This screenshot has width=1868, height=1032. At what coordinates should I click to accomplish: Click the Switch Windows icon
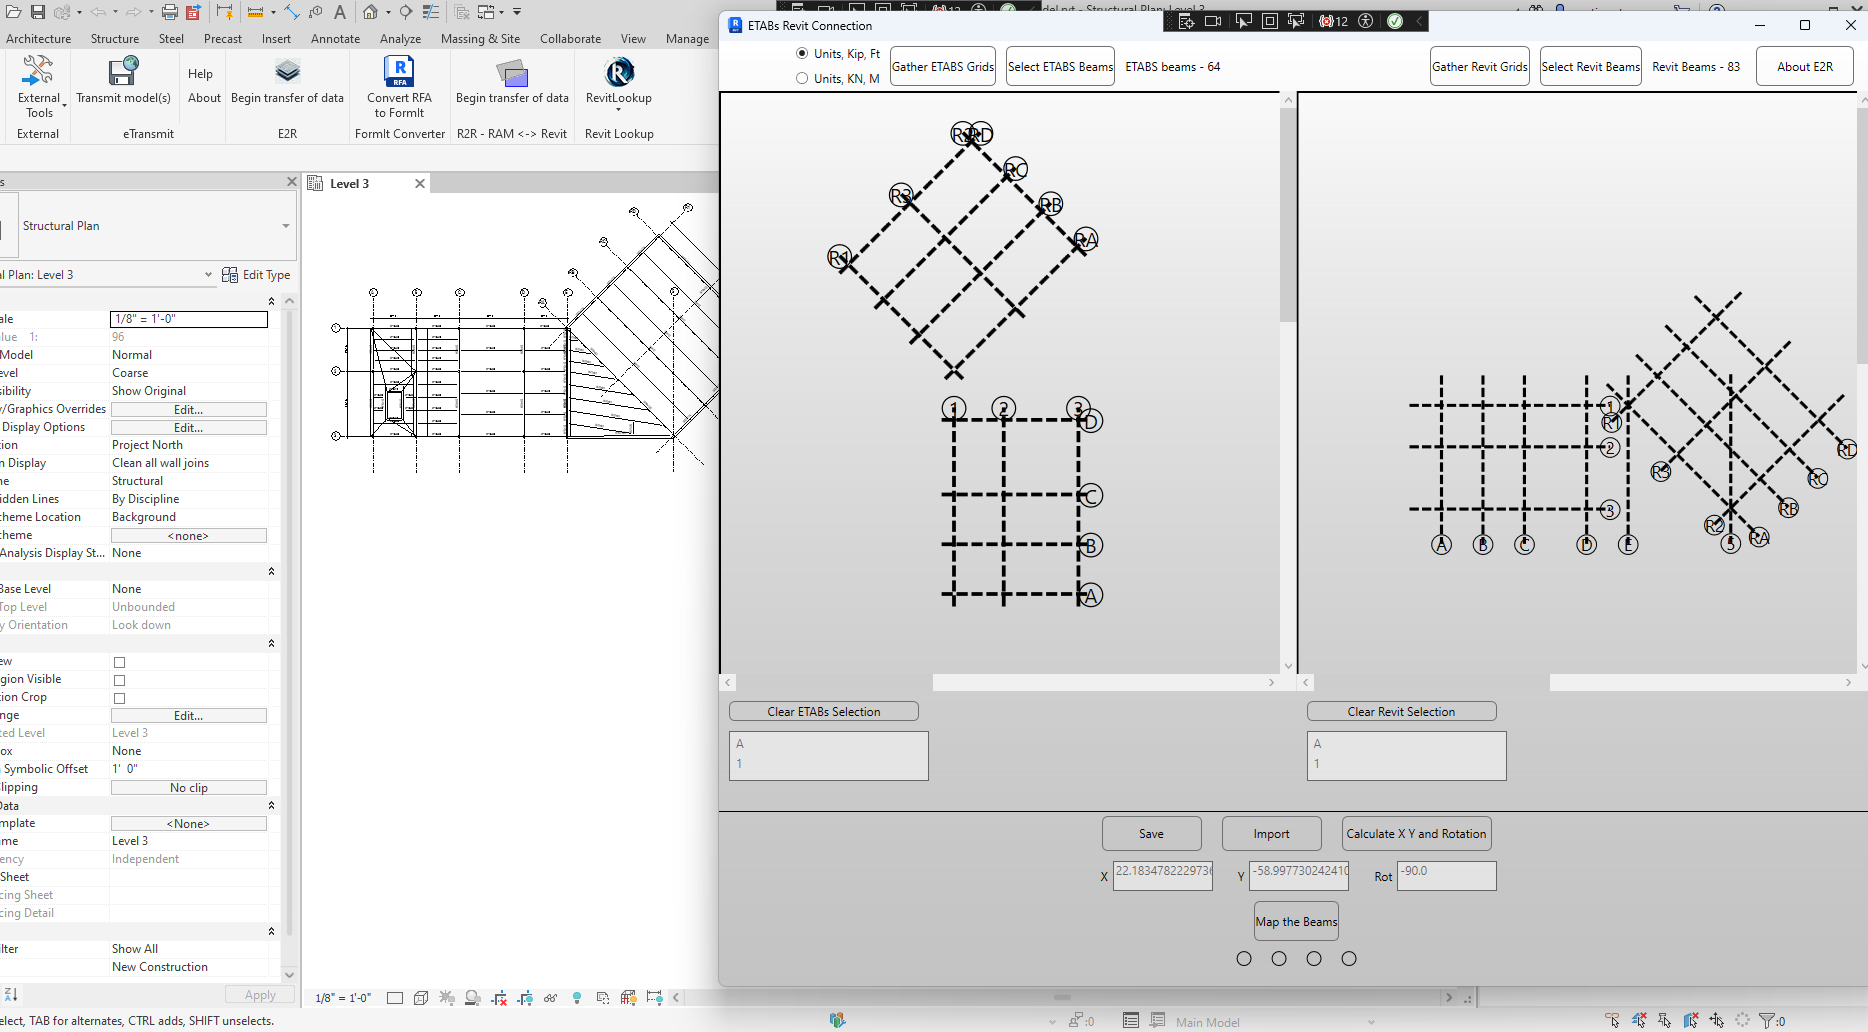[x=486, y=12]
